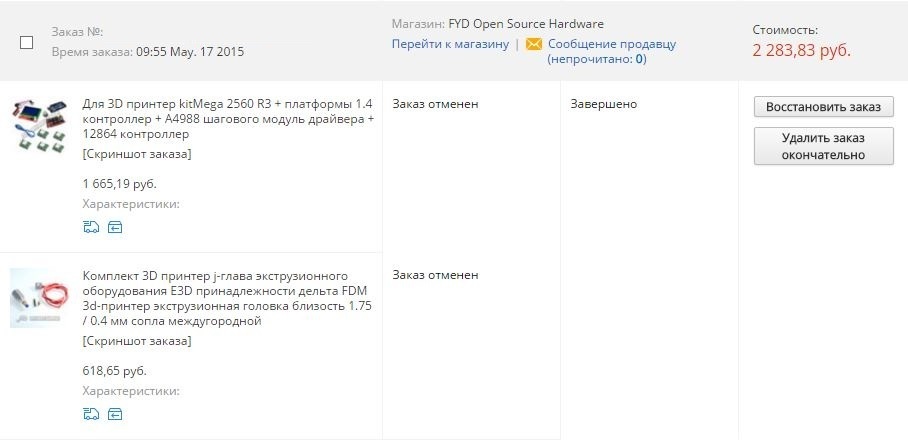Click the envelope icon next to Сообщение продавцу
The image size is (908, 445).
pos(534,44)
